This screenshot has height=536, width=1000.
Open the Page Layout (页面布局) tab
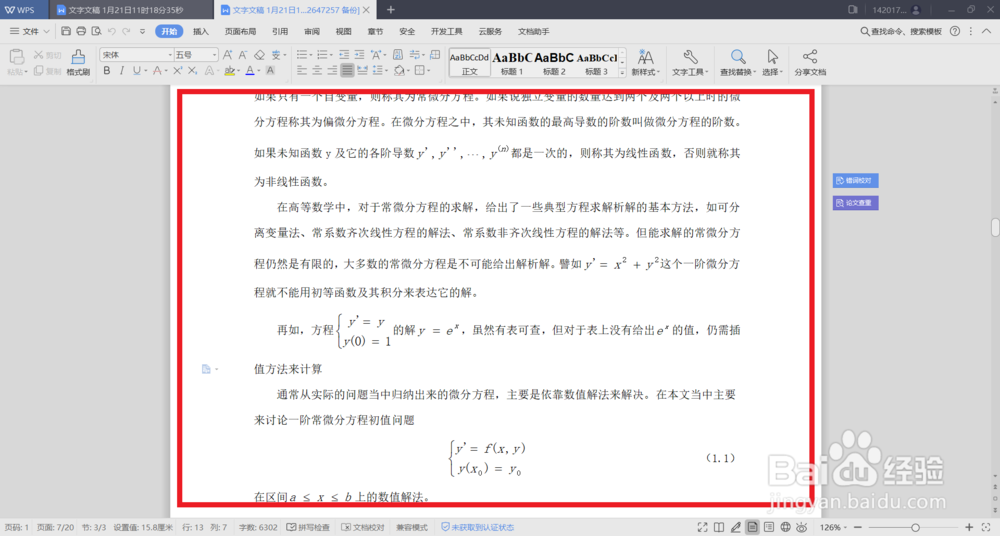tap(240, 31)
